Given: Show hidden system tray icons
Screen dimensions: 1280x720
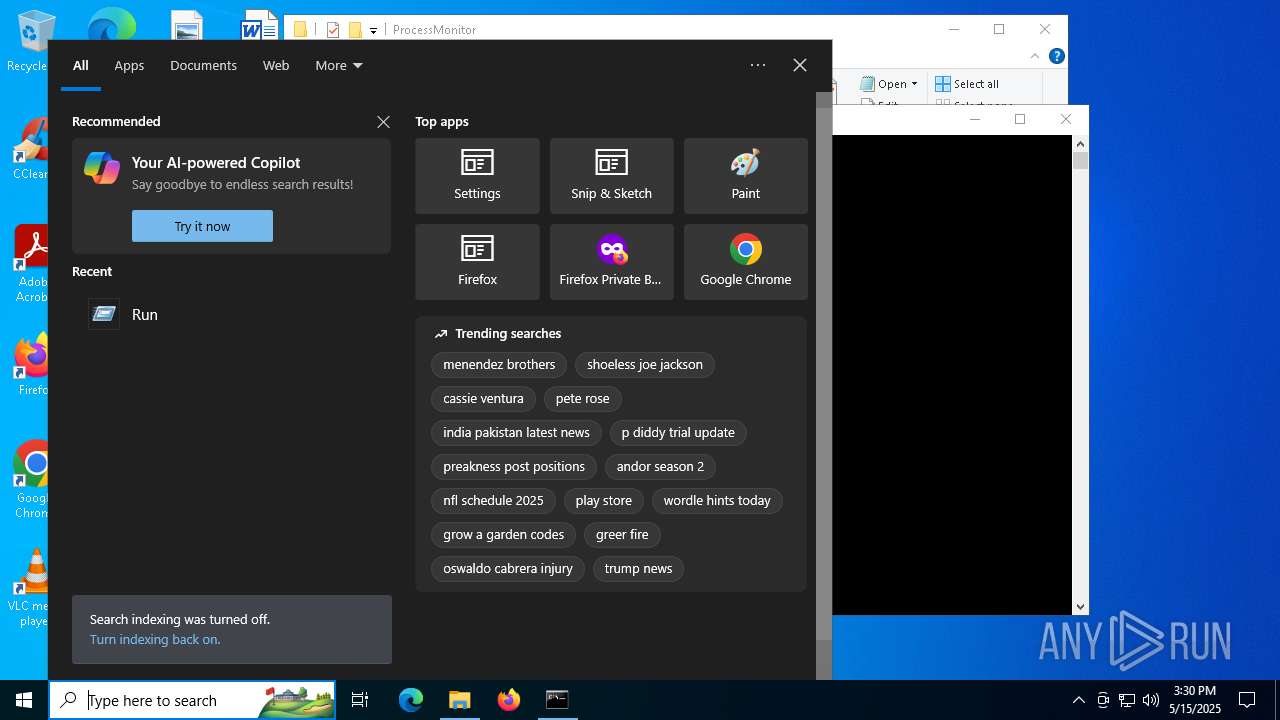Looking at the screenshot, I should pyautogui.click(x=1078, y=700).
